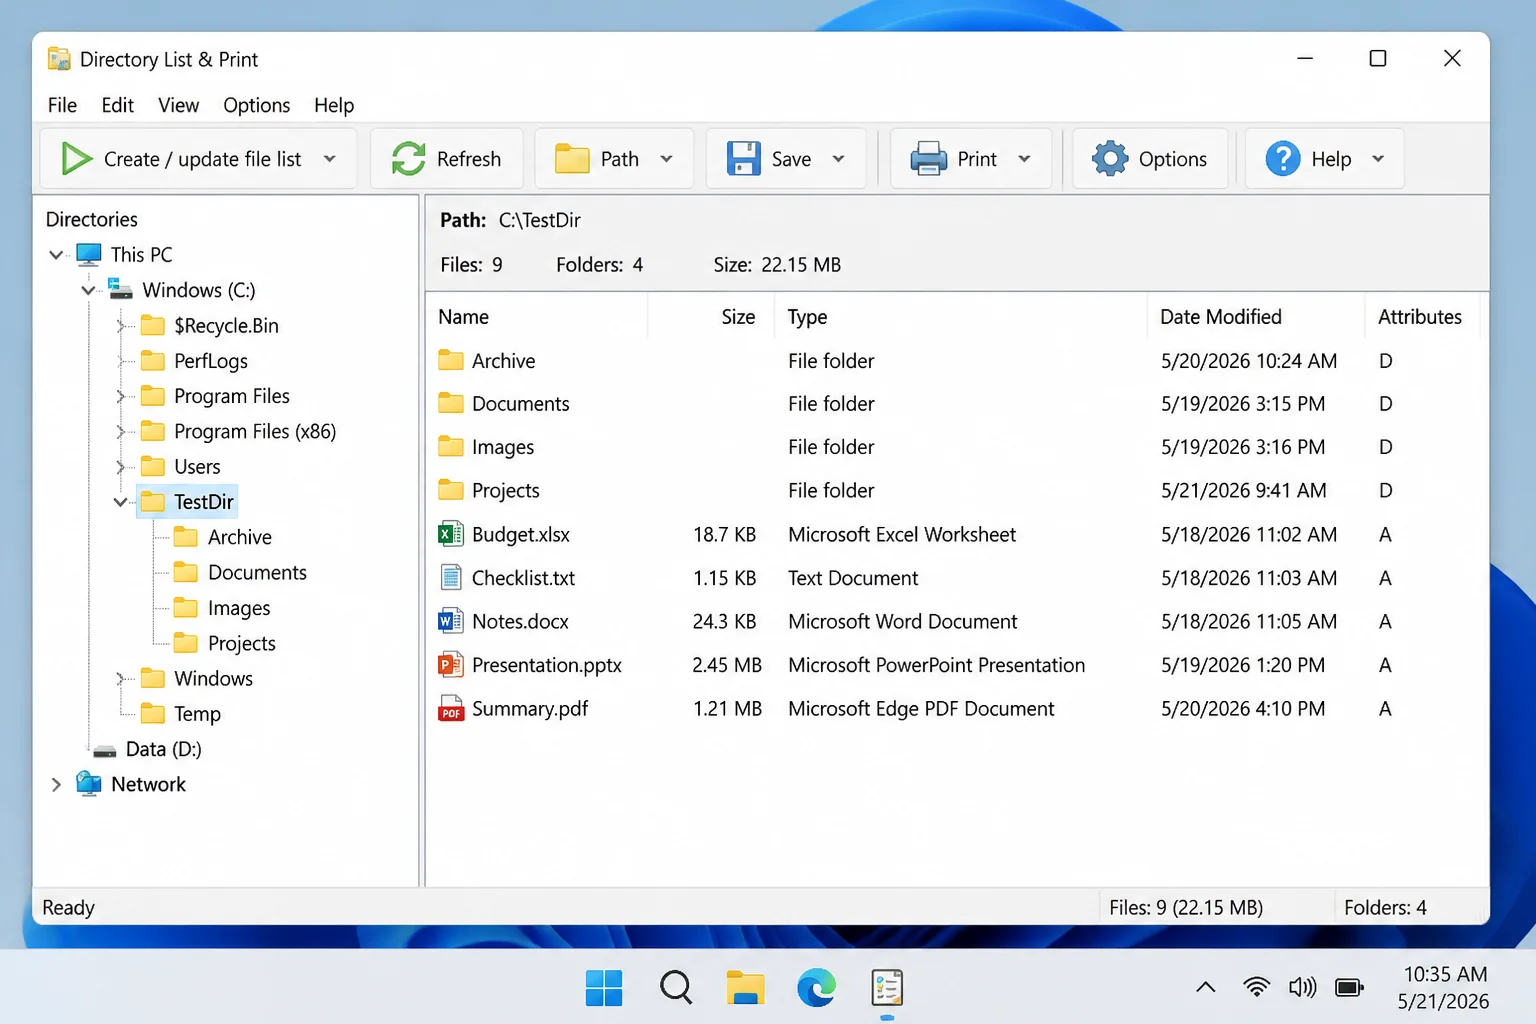Image resolution: width=1536 pixels, height=1024 pixels.
Task: Open Create / update file list dropdown arrow
Action: pyautogui.click(x=330, y=159)
